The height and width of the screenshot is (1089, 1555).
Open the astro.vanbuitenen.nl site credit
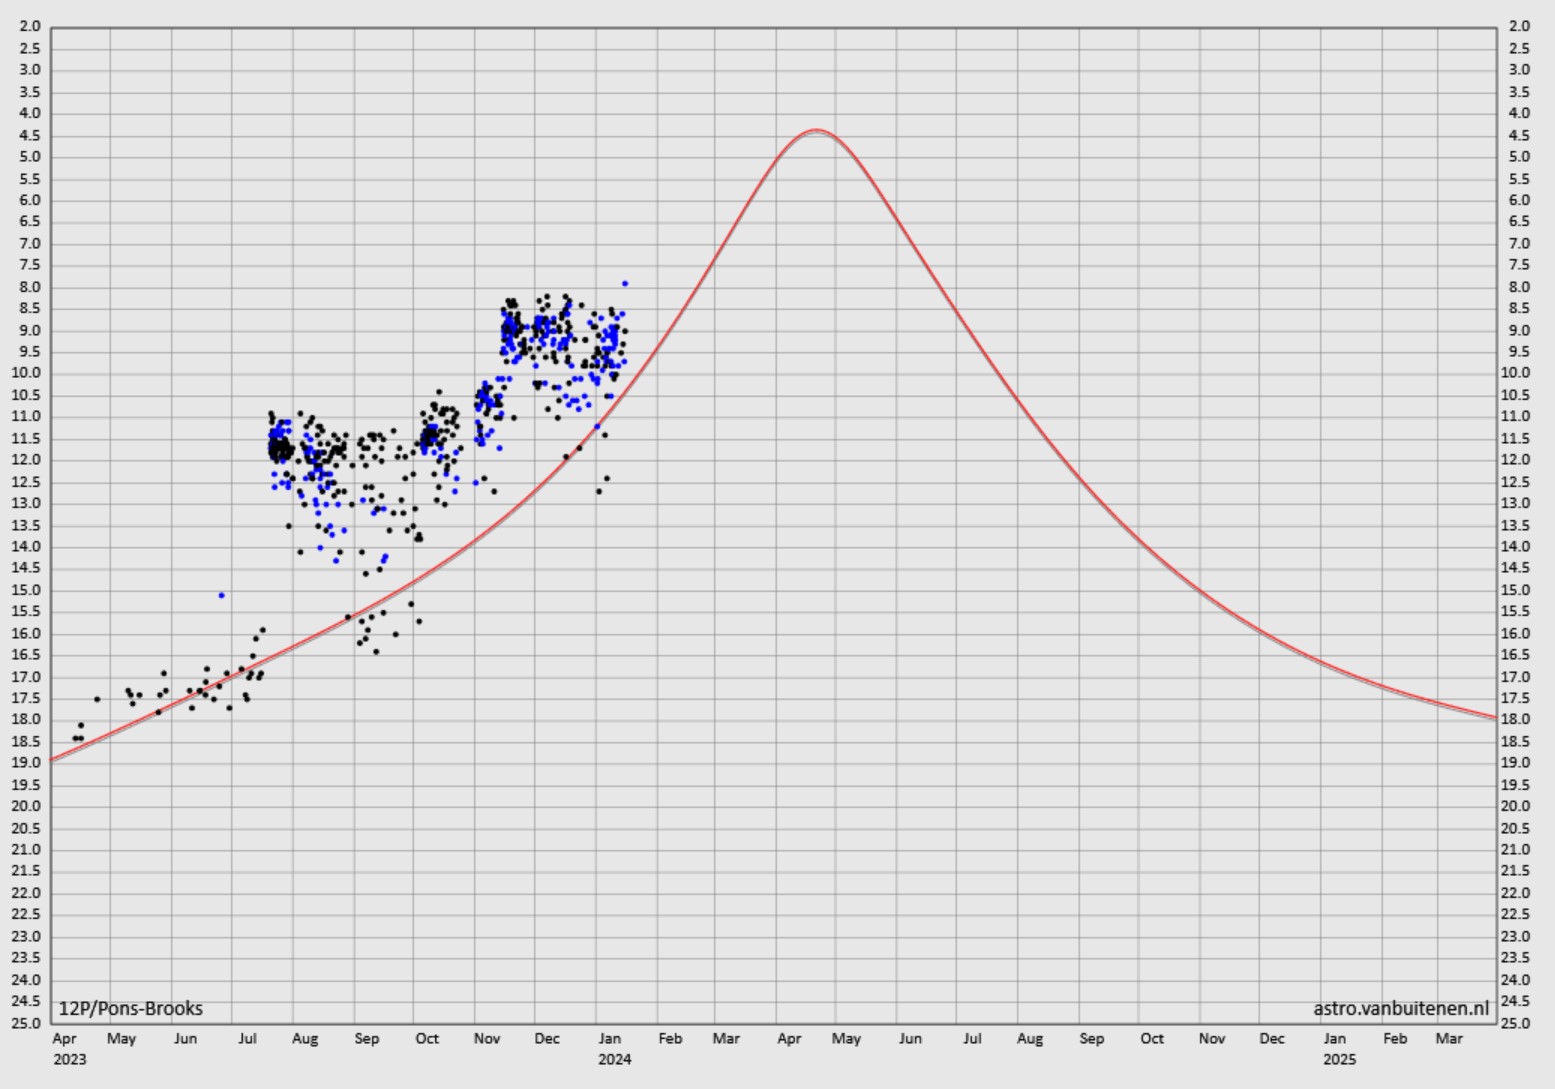coord(1400,1008)
